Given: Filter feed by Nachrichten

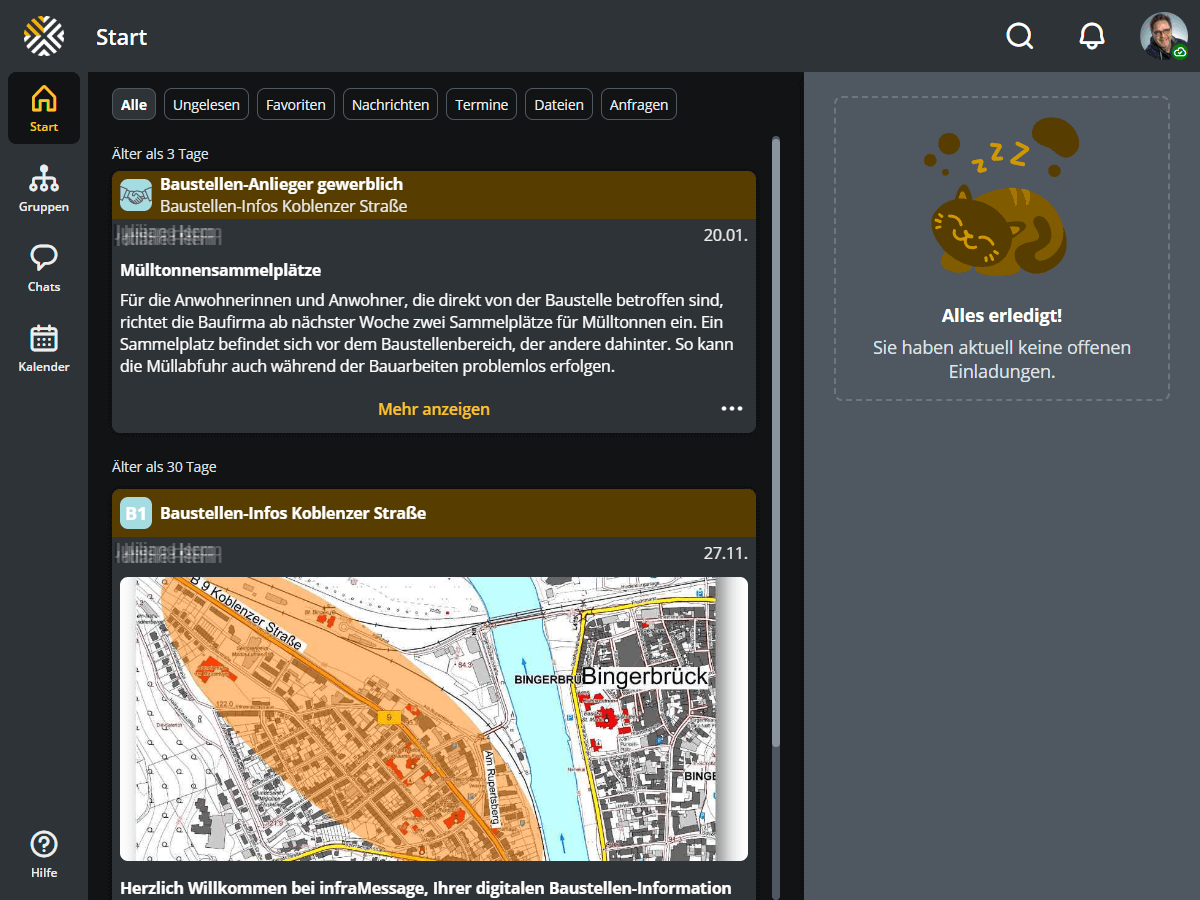Looking at the screenshot, I should point(390,105).
